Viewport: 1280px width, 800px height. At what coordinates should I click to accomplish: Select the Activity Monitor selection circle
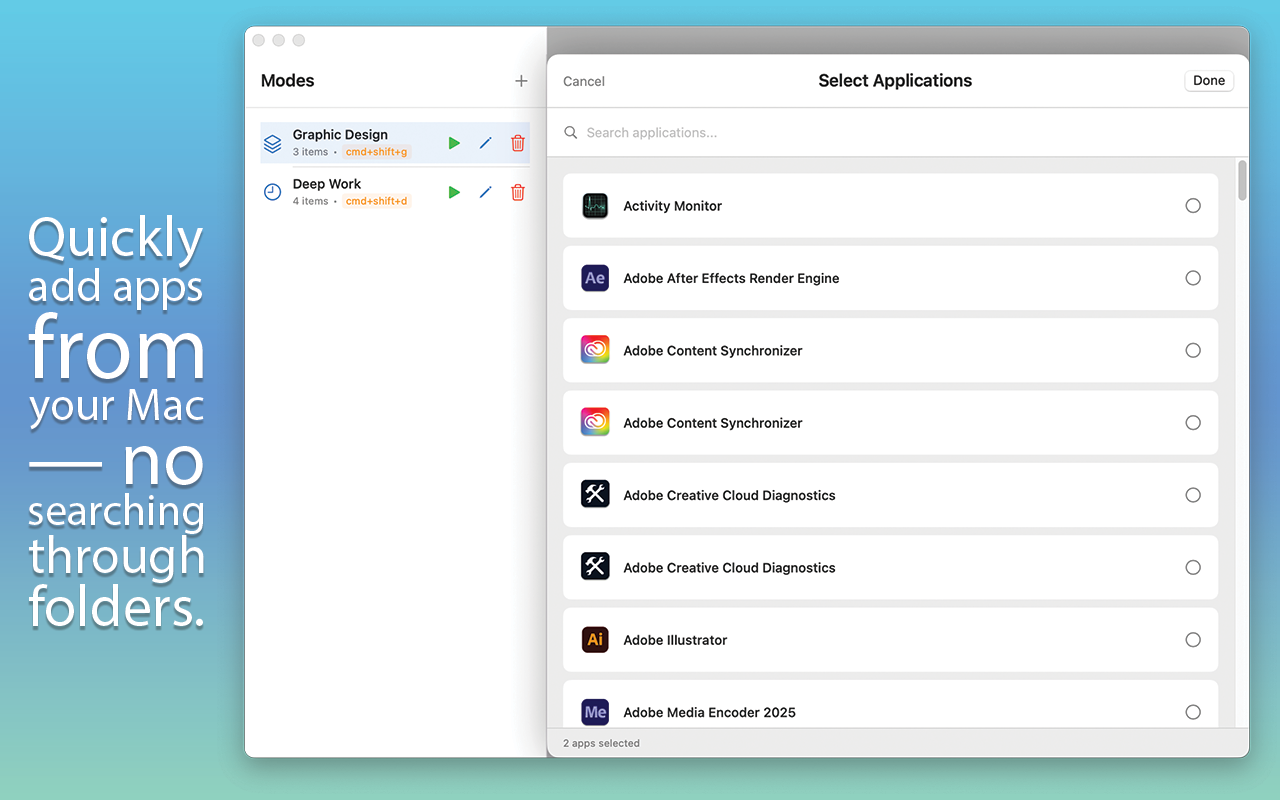(x=1193, y=205)
